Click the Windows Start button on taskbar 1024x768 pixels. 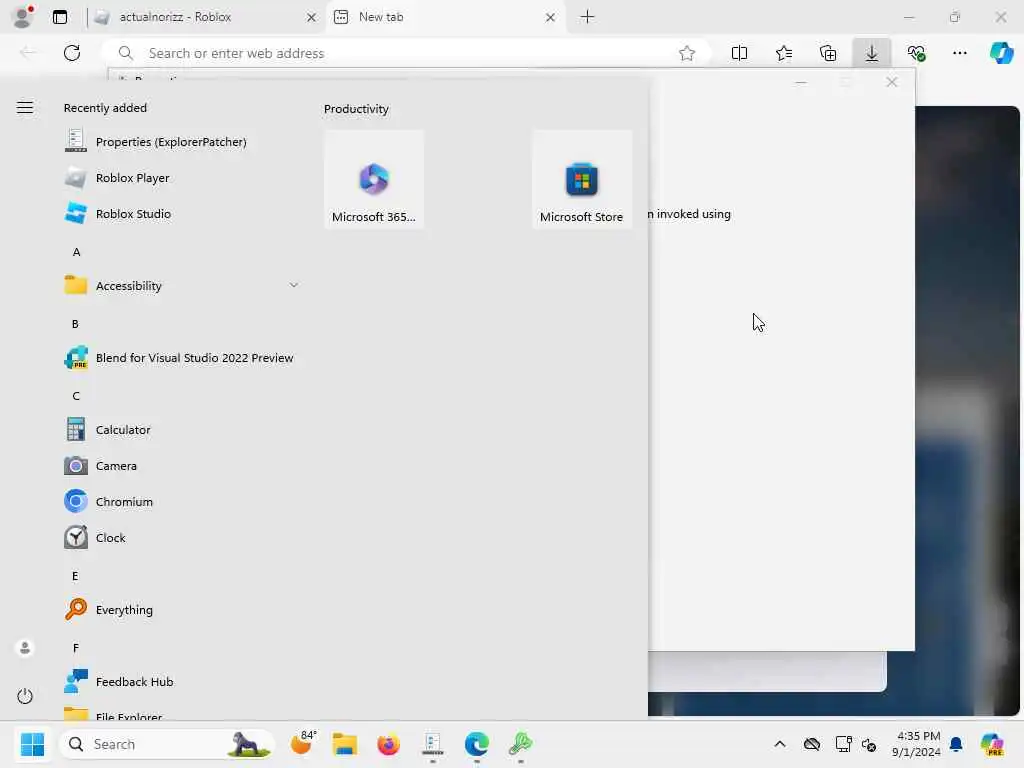tap(32, 744)
